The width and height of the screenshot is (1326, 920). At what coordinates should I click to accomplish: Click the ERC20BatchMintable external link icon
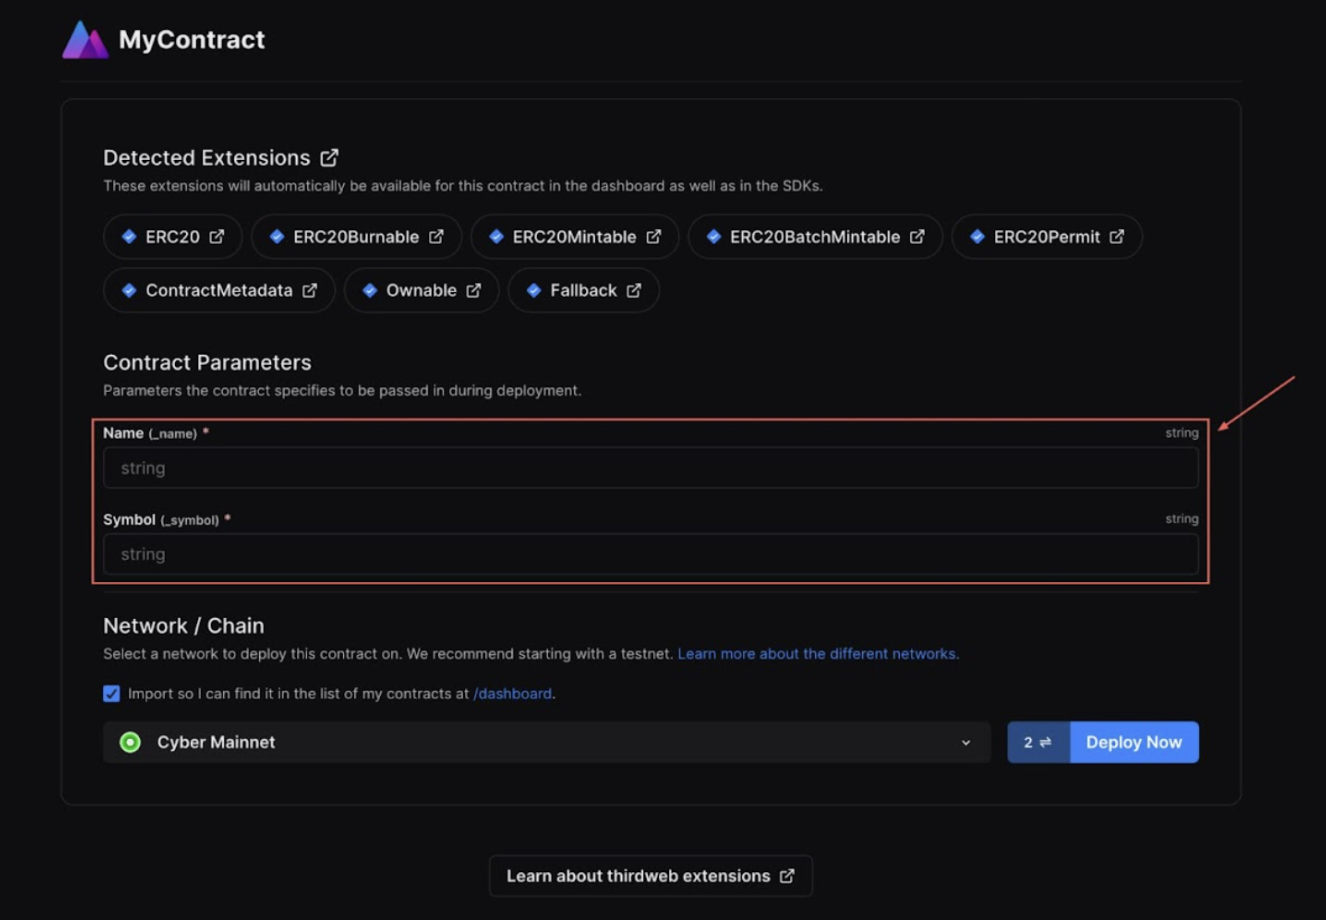(917, 237)
